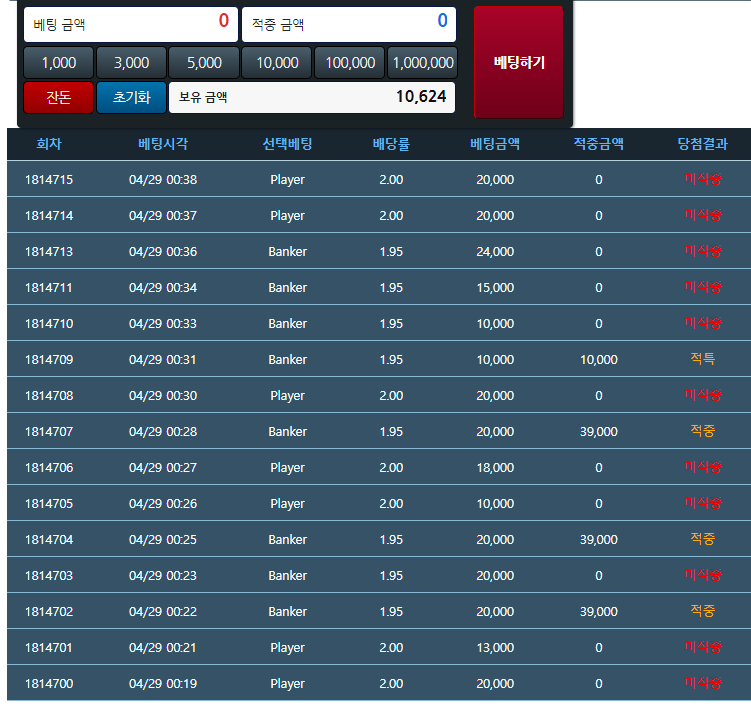Click the 보유 금액 balance field
This screenshot has height=706, width=751.
pos(312,97)
